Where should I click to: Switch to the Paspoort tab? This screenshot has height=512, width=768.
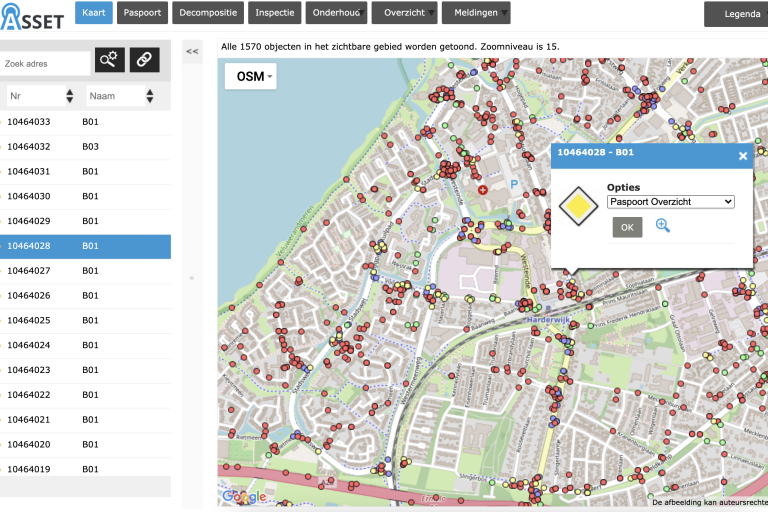[x=142, y=13]
